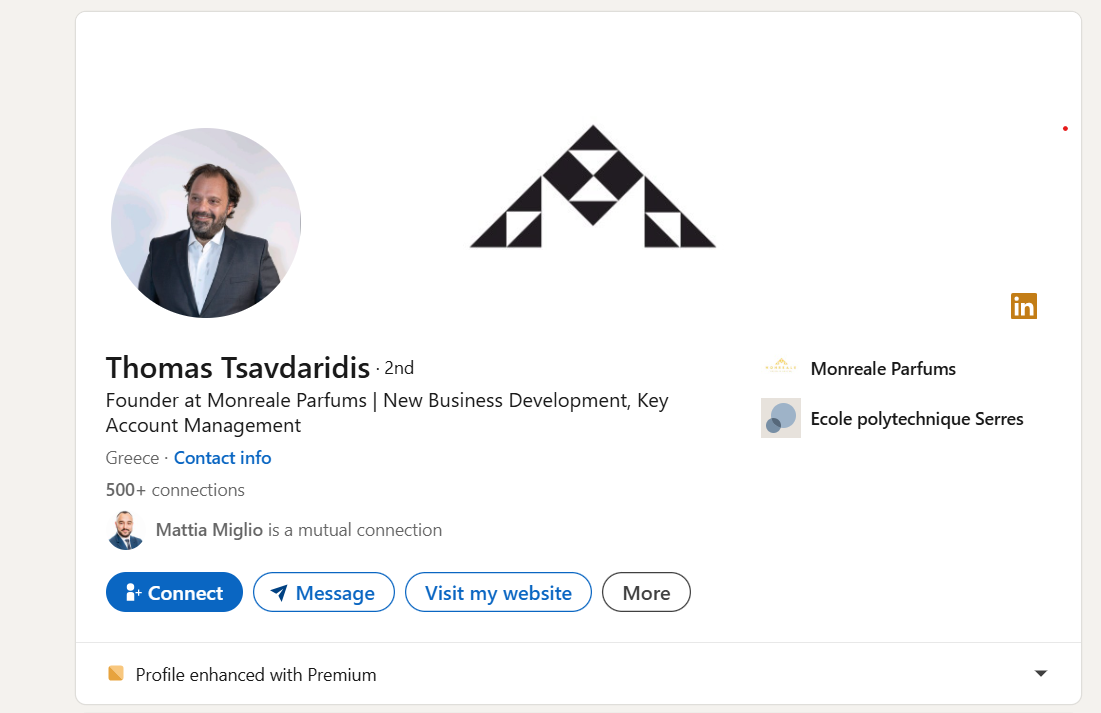The image size is (1101, 713).
Task: Open Mattia Miglio's small avatar
Action: pos(126,530)
